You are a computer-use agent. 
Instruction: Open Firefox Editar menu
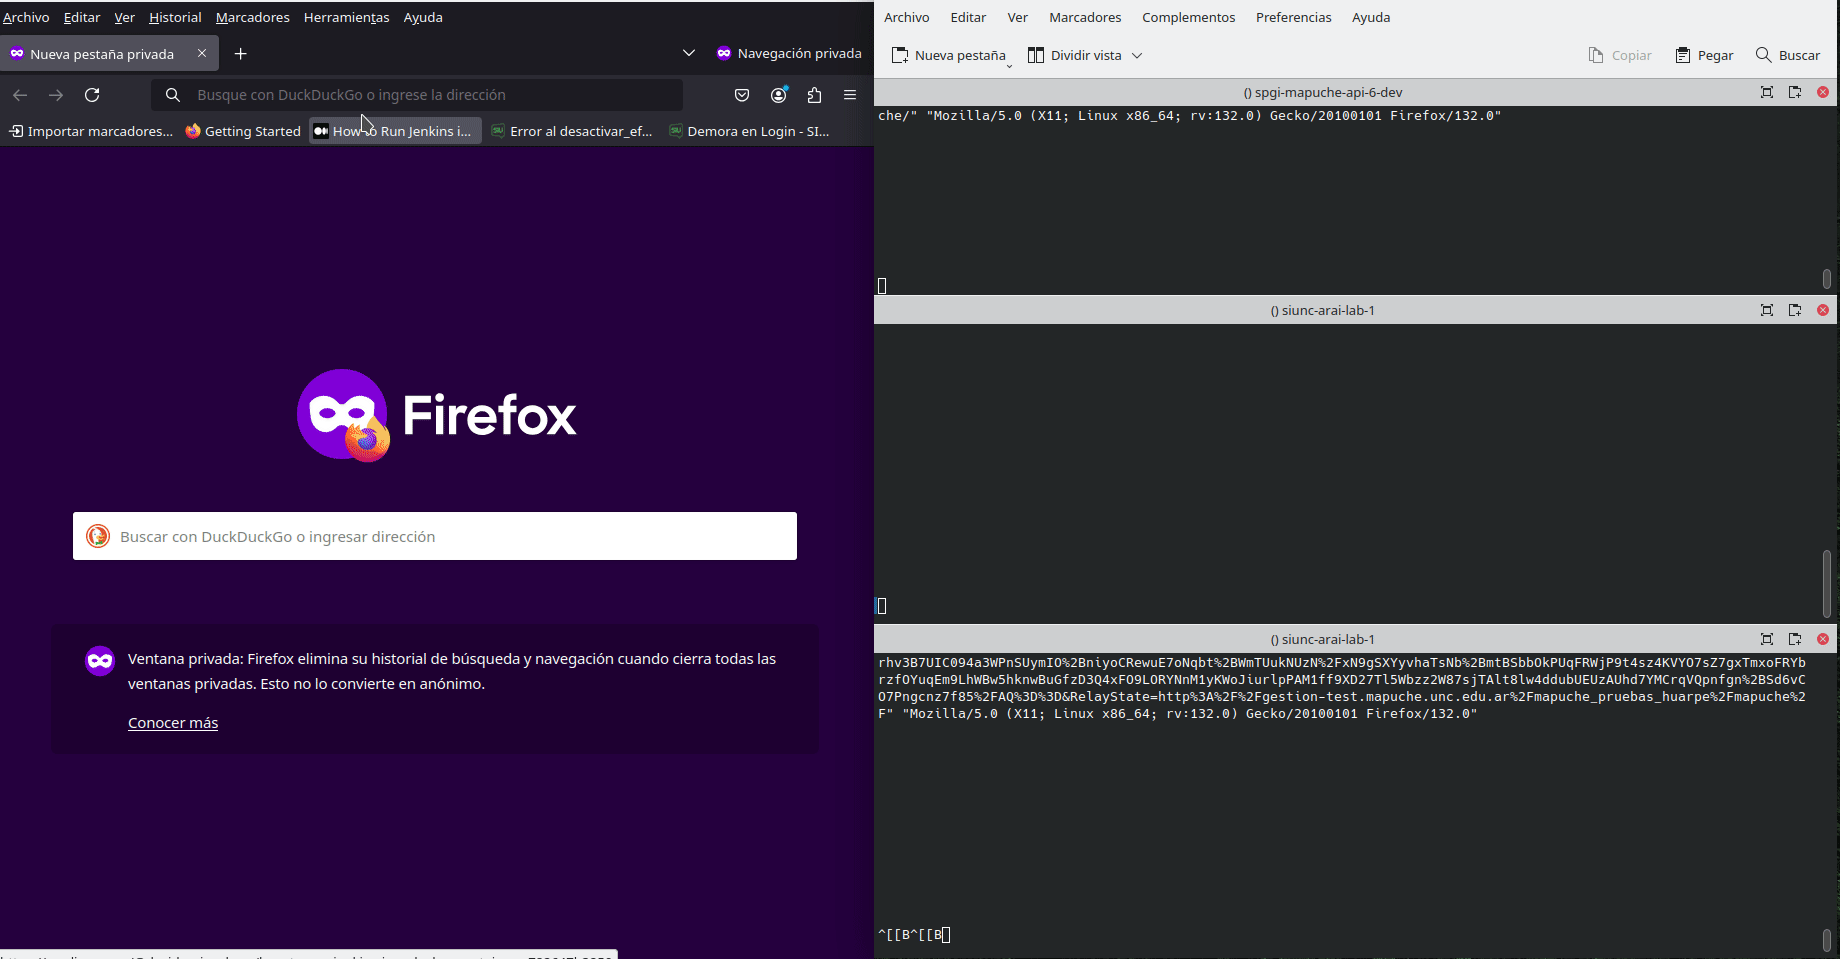tap(82, 17)
